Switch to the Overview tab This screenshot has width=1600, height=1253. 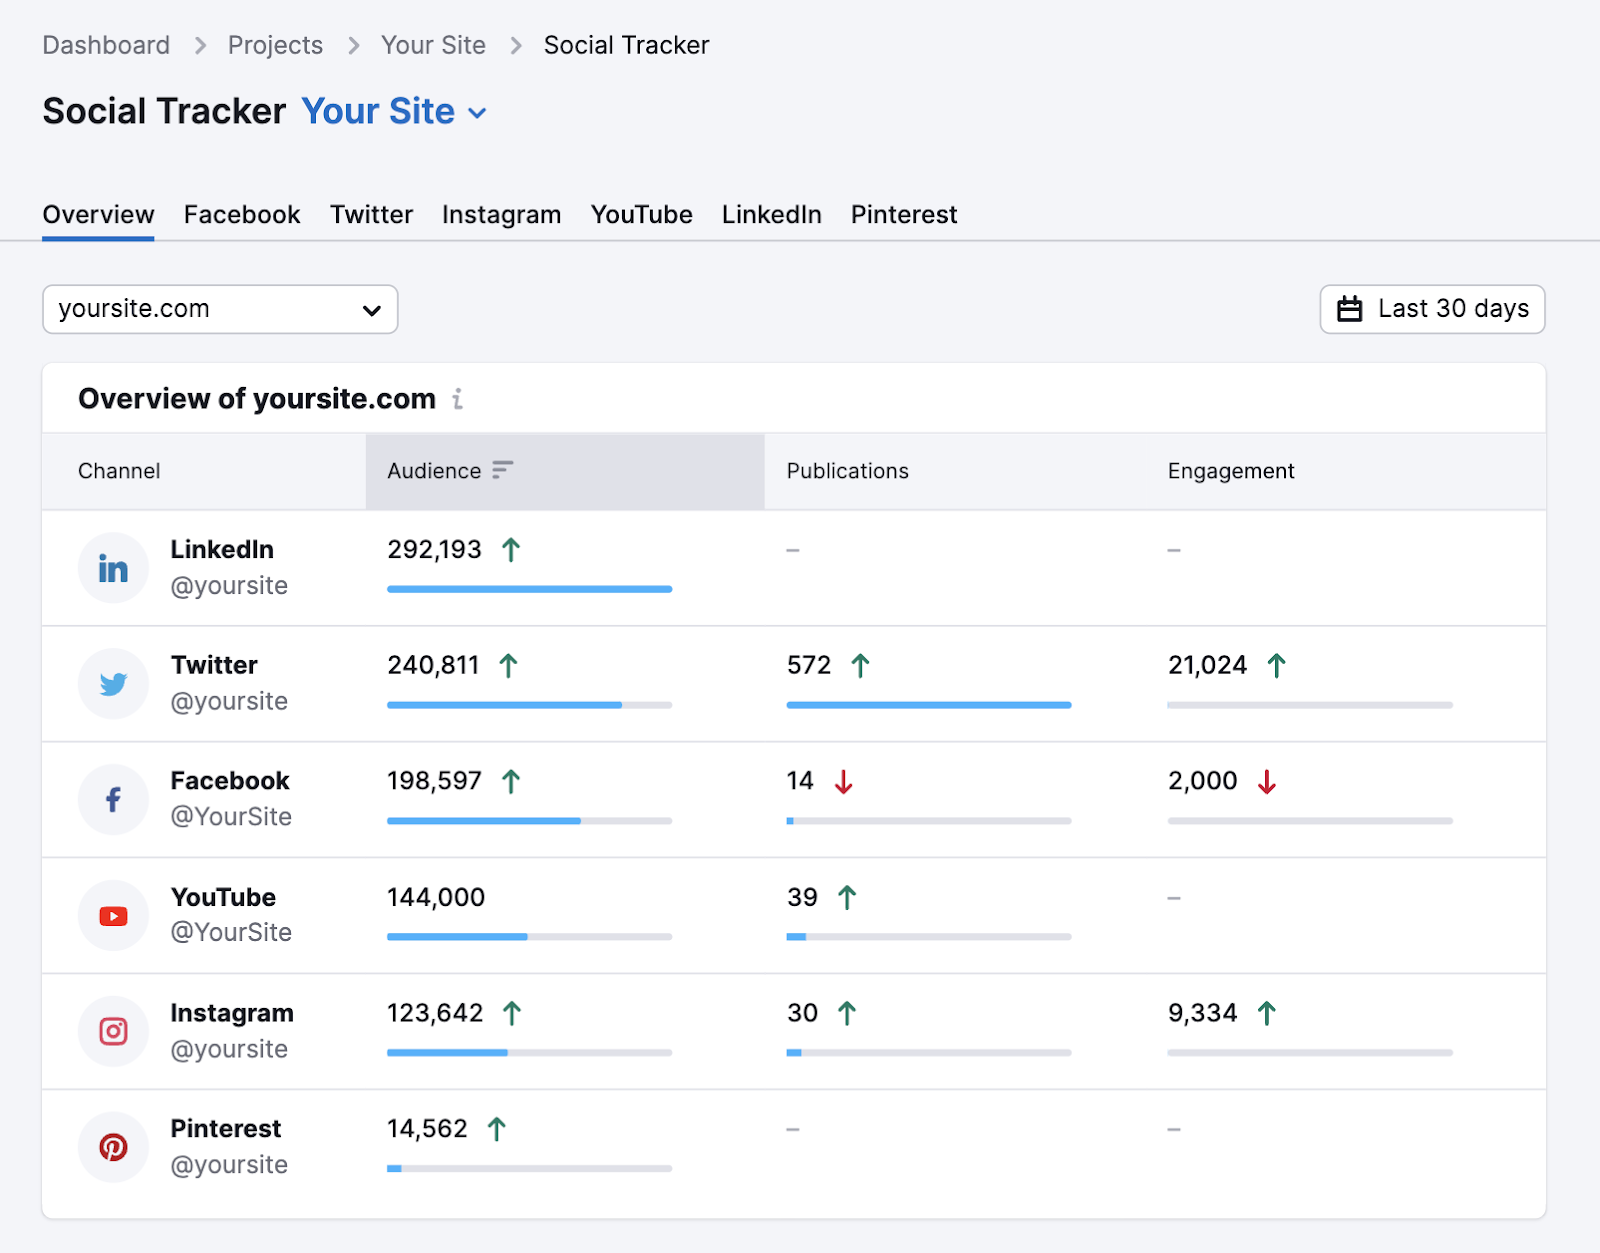click(98, 214)
